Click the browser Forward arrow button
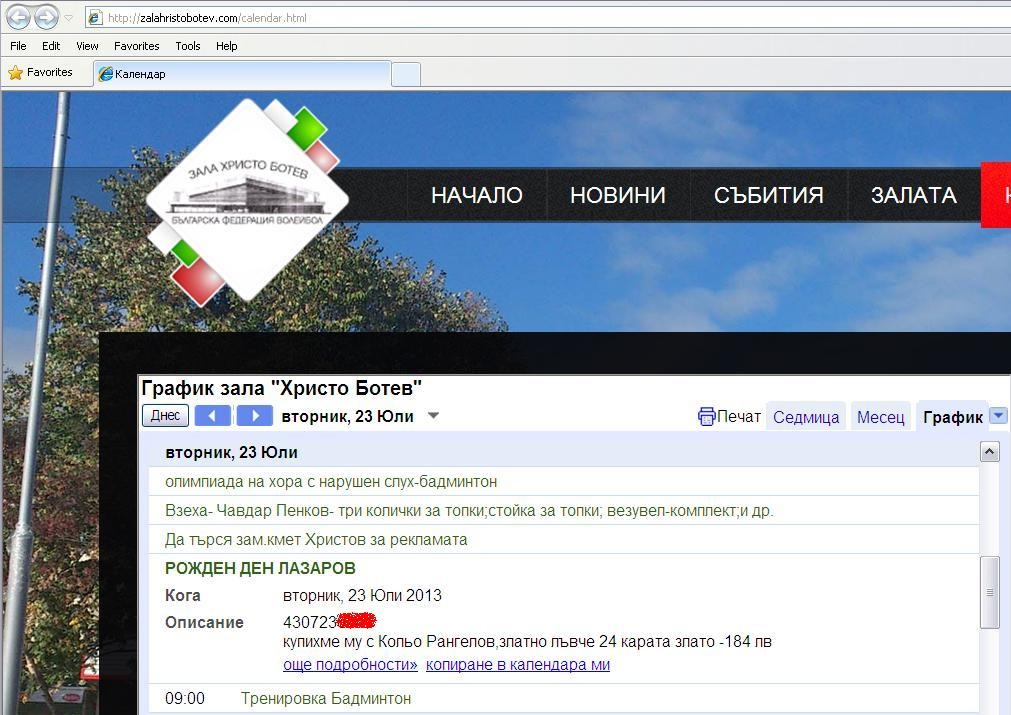The height and width of the screenshot is (715, 1011). click(x=46, y=17)
